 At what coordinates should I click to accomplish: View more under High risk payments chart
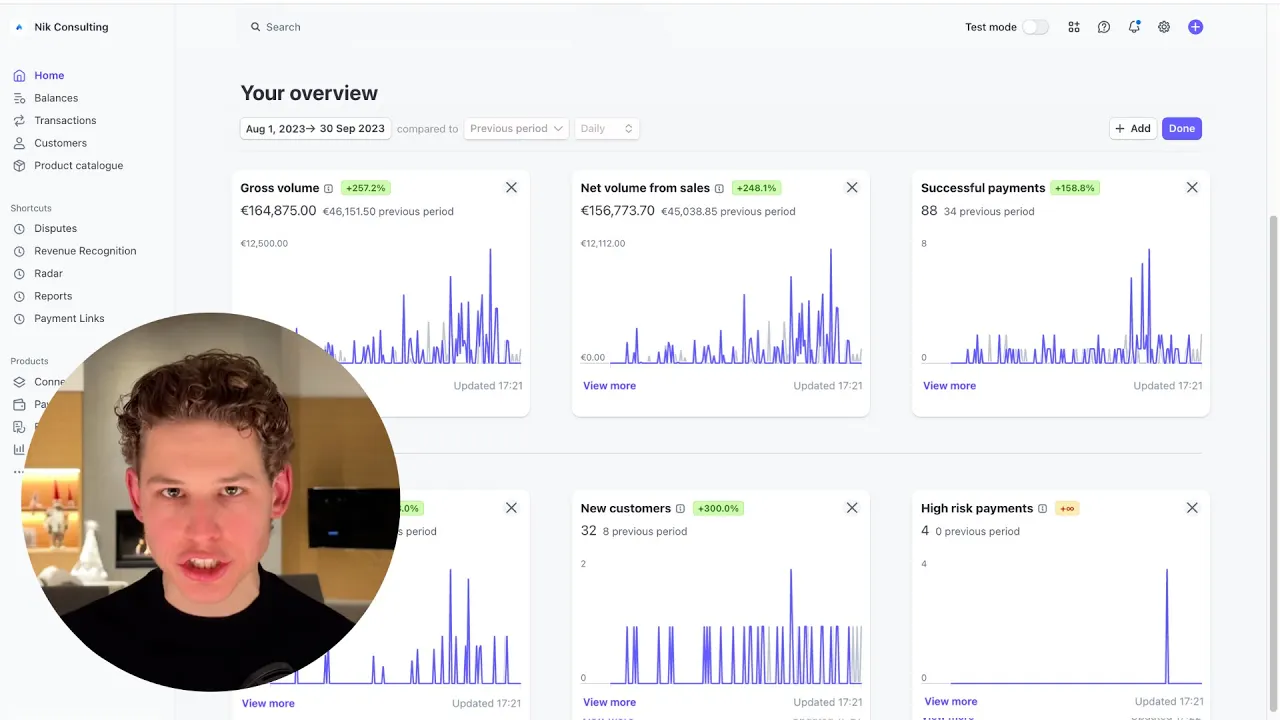pyautogui.click(x=950, y=701)
